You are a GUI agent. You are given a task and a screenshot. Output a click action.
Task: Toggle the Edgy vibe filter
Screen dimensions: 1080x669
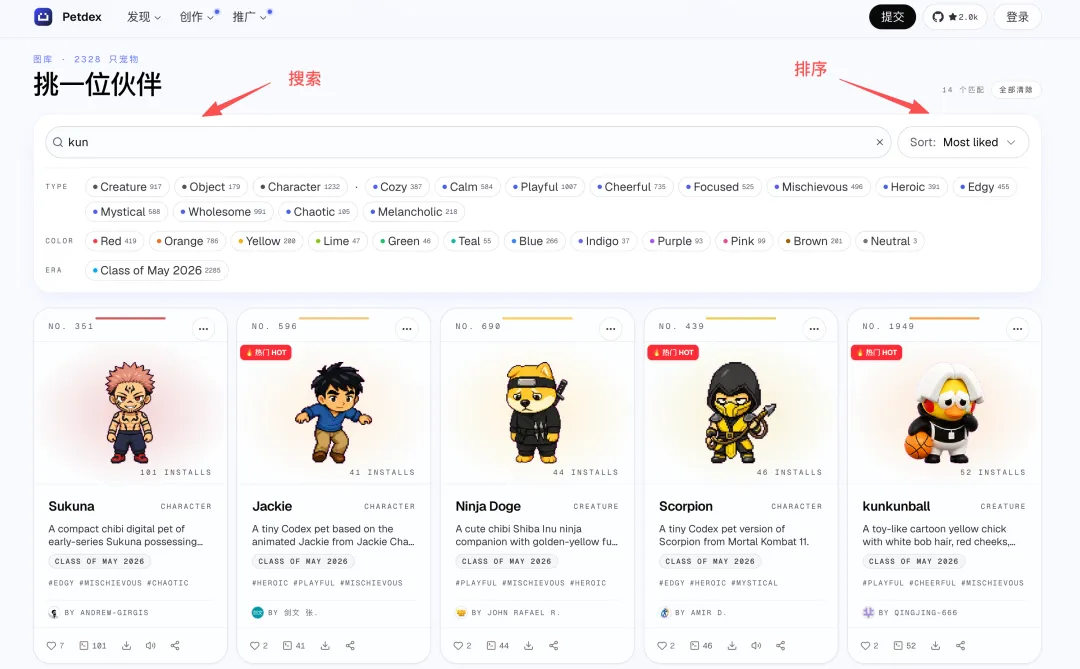click(985, 187)
